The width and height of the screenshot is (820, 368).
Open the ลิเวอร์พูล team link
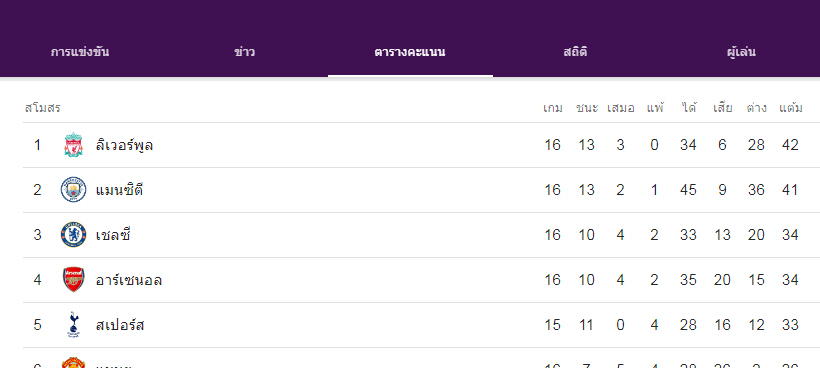pos(124,145)
